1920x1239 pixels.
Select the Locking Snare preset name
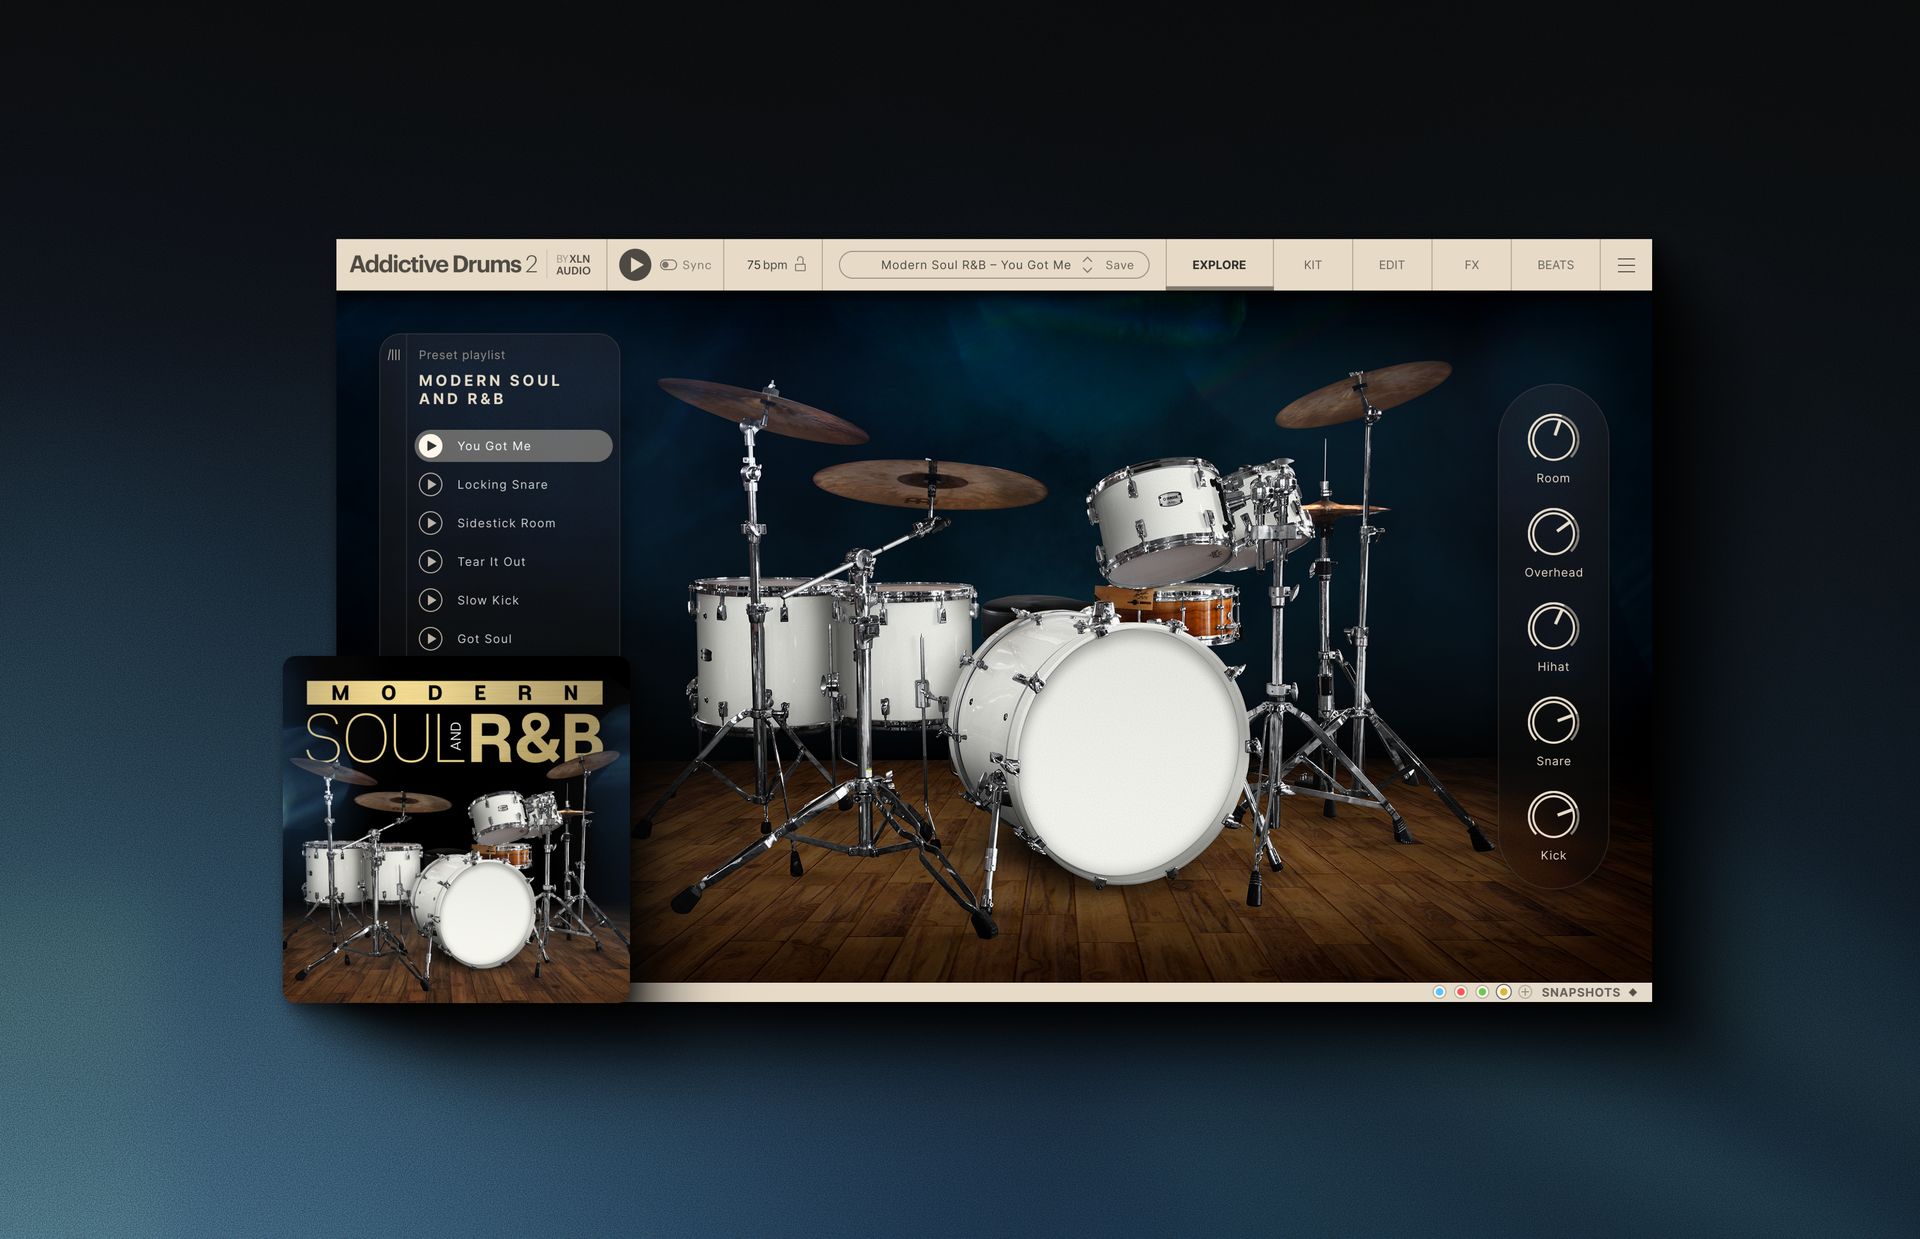[x=502, y=485]
